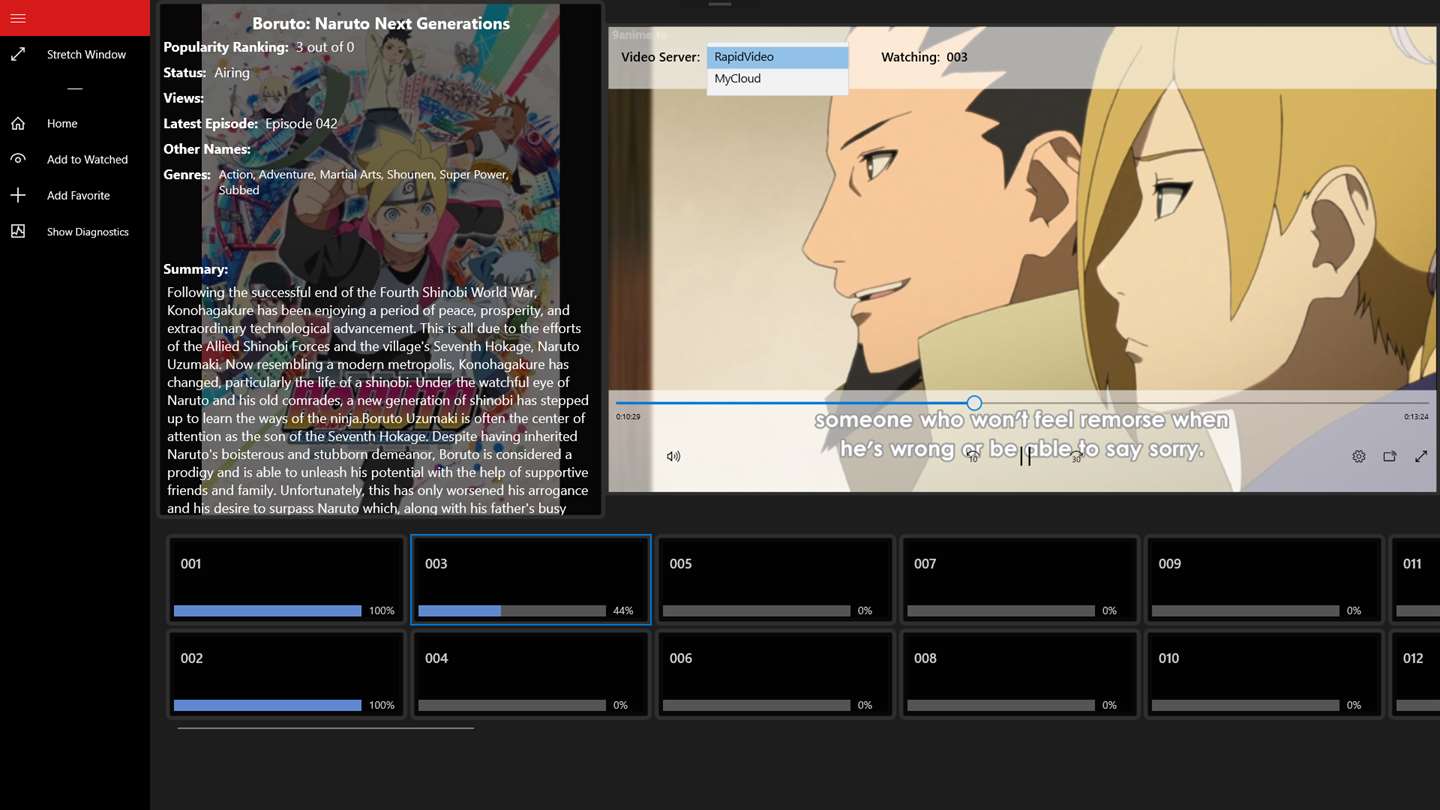Screen dimensions: 1440x810
Task: Choose the Add to Watched label
Action: click(87, 159)
